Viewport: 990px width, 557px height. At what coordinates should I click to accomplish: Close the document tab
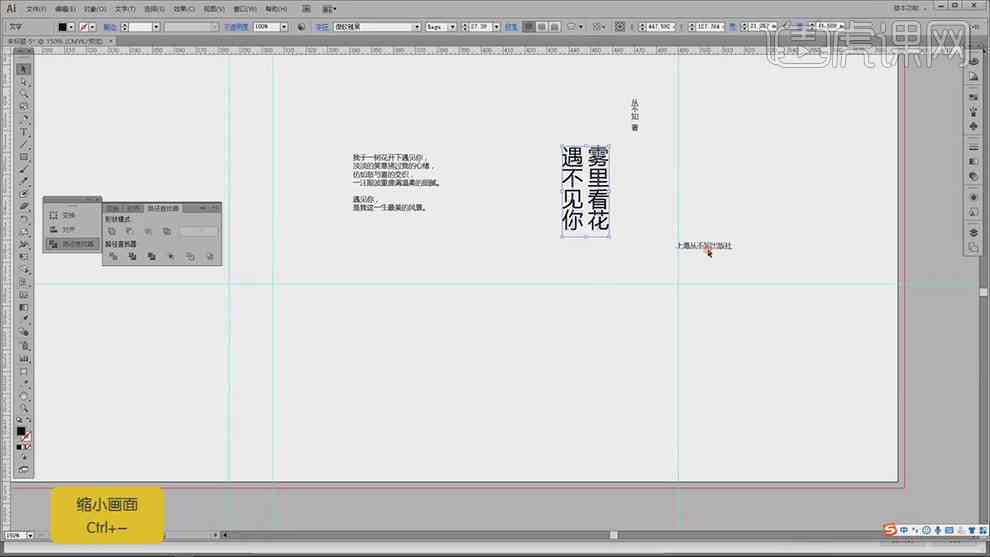tap(110, 41)
